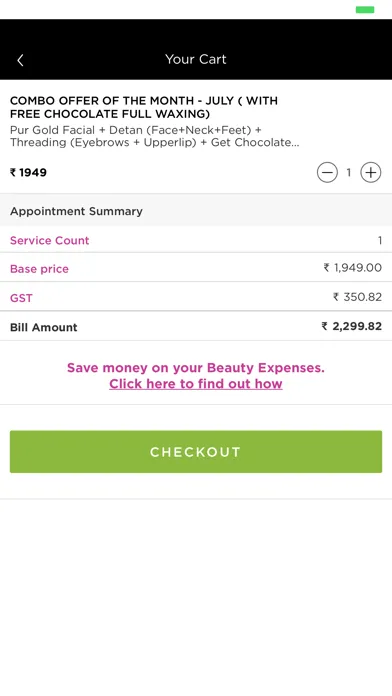Tap the ₹ 1949 item price
392x696 pixels.
pos(28,172)
